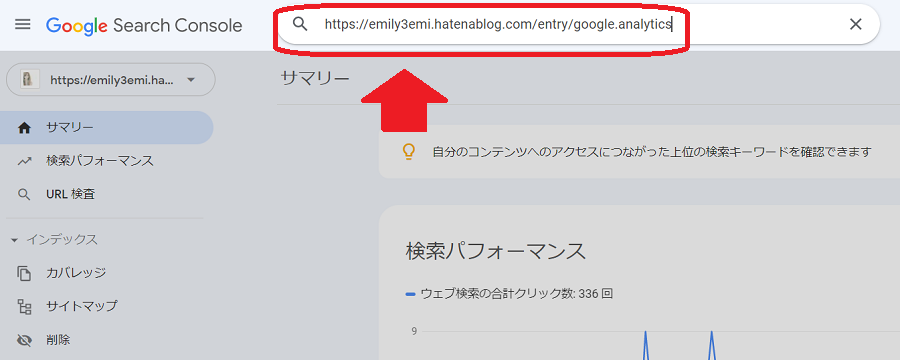Open 検索パフォーマンス in the sidebar
The width and height of the screenshot is (900, 360).
click(x=107, y=161)
